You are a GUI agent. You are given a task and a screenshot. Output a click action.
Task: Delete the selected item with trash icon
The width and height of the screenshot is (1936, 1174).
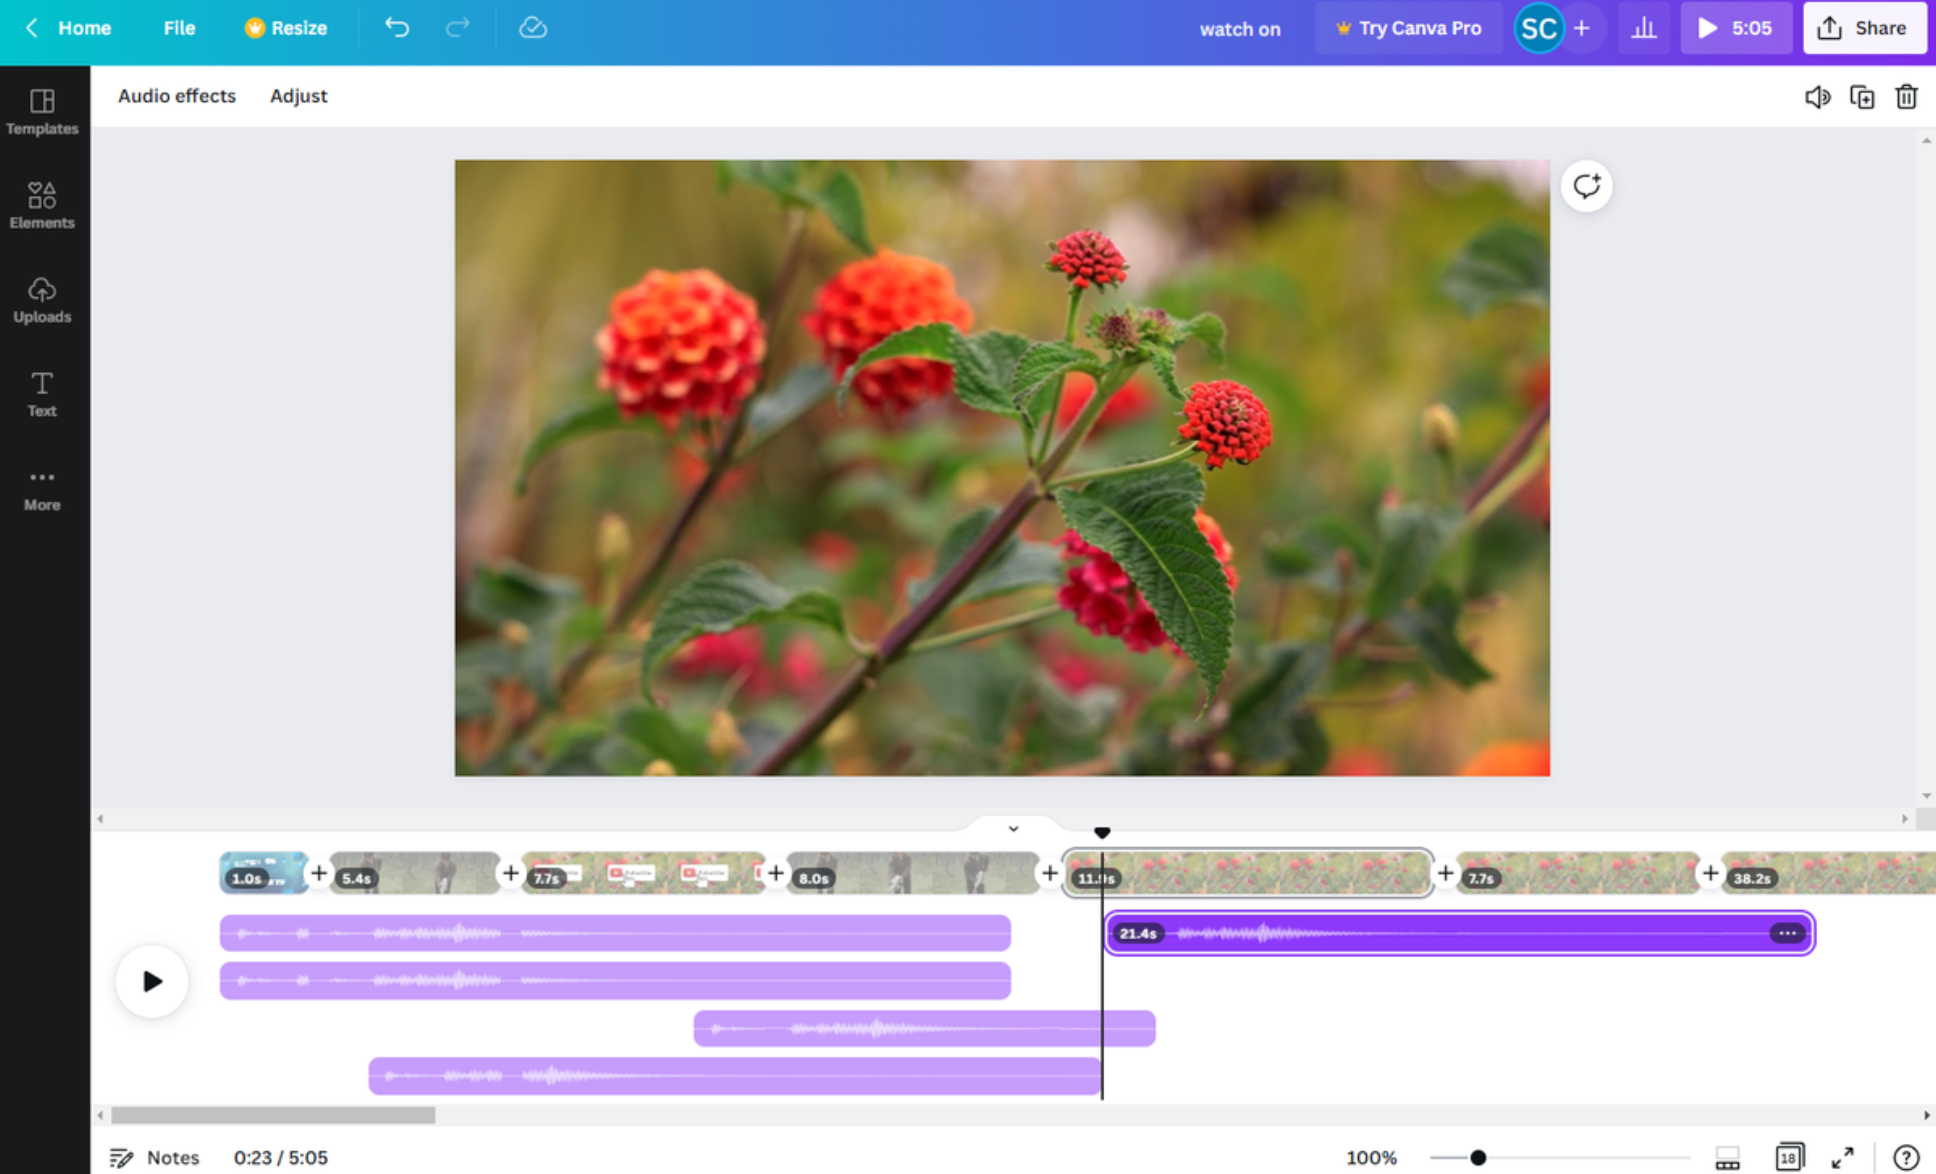tap(1906, 97)
